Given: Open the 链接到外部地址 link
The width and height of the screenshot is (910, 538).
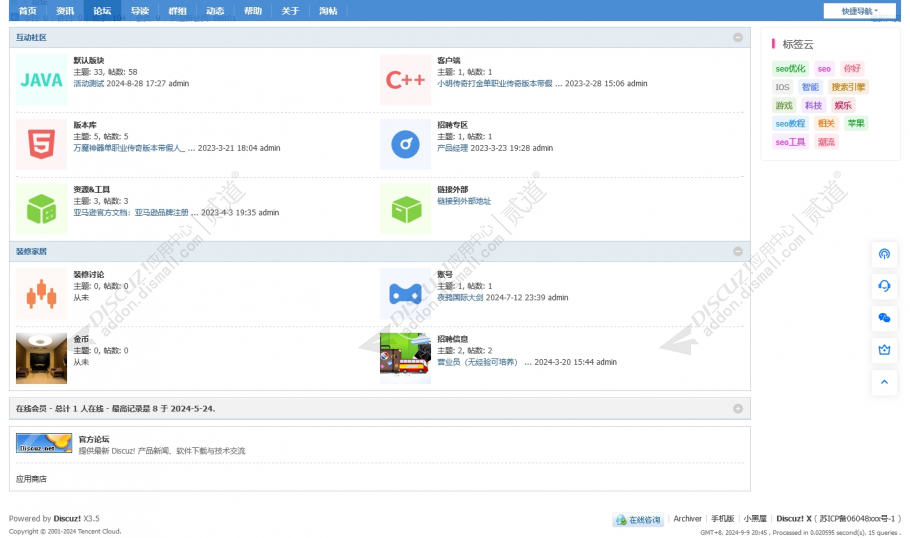Looking at the screenshot, I should [464, 201].
